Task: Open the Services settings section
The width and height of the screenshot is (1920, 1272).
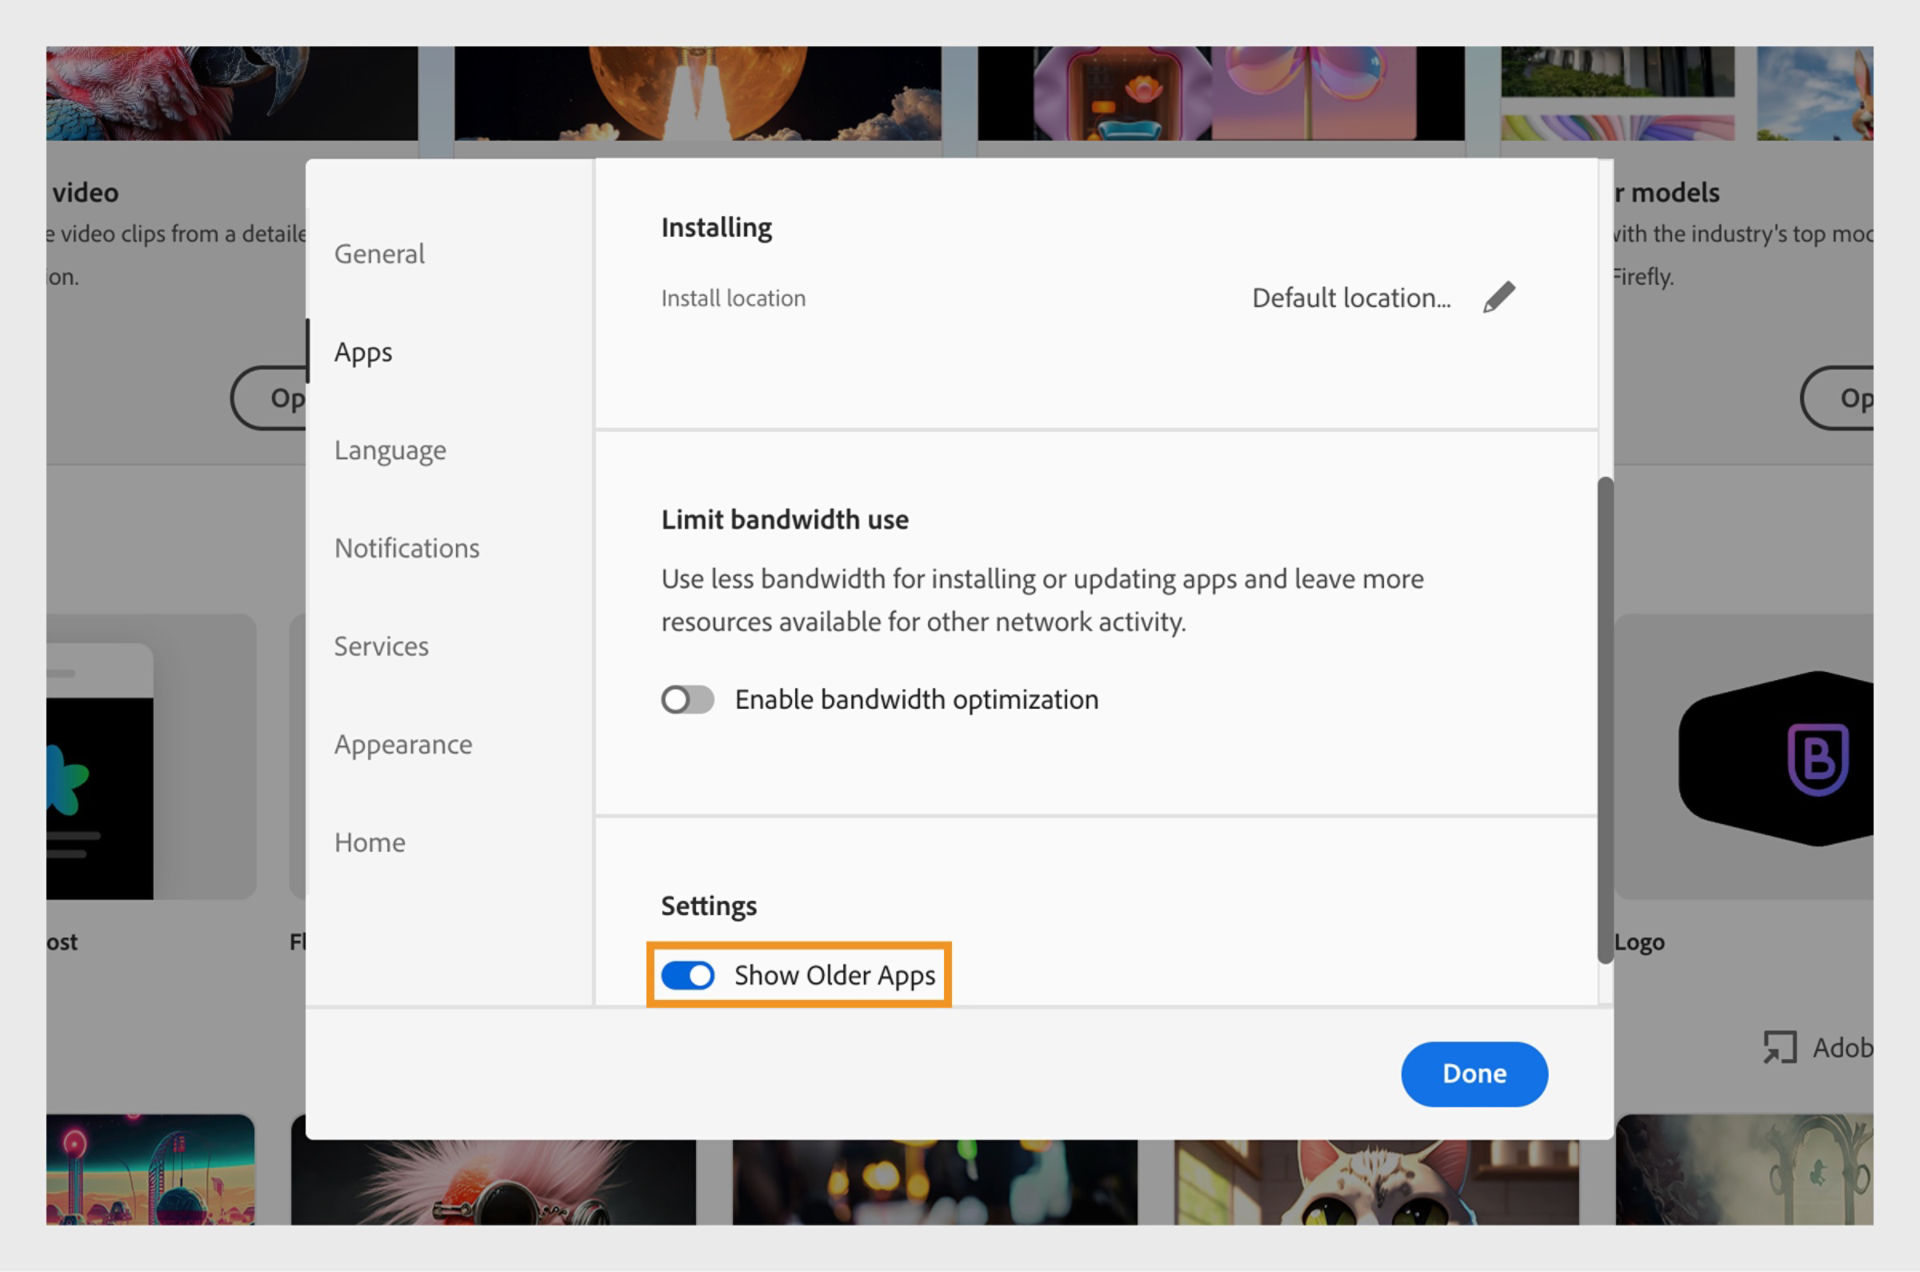Action: [x=381, y=646]
